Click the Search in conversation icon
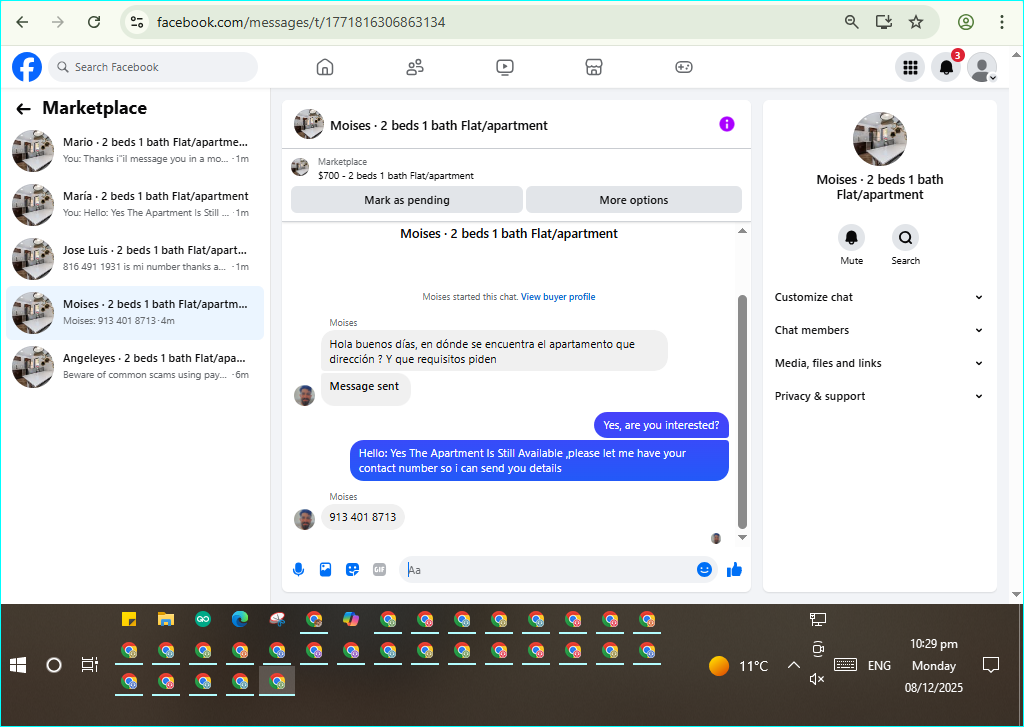1024x727 pixels. point(905,238)
